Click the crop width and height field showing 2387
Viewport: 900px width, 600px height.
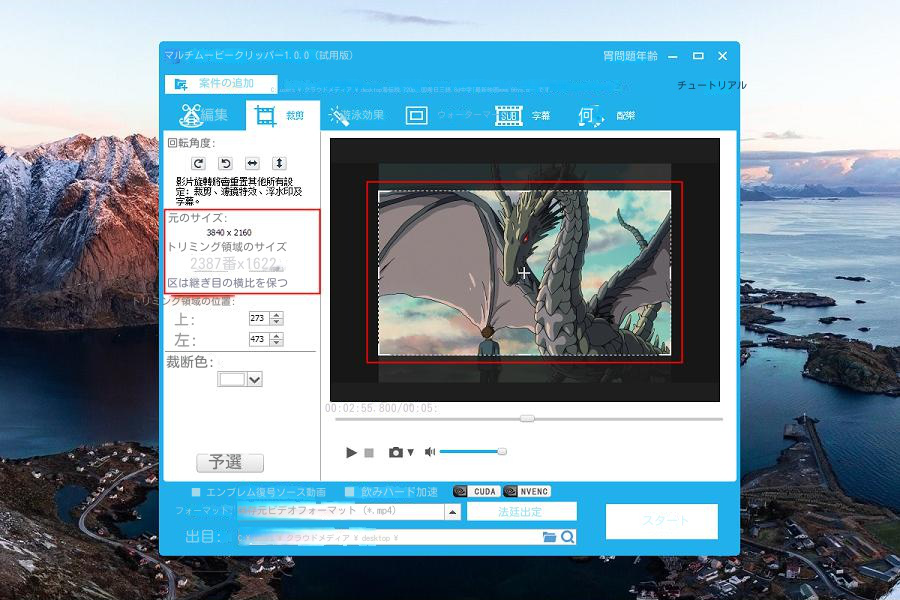235,264
